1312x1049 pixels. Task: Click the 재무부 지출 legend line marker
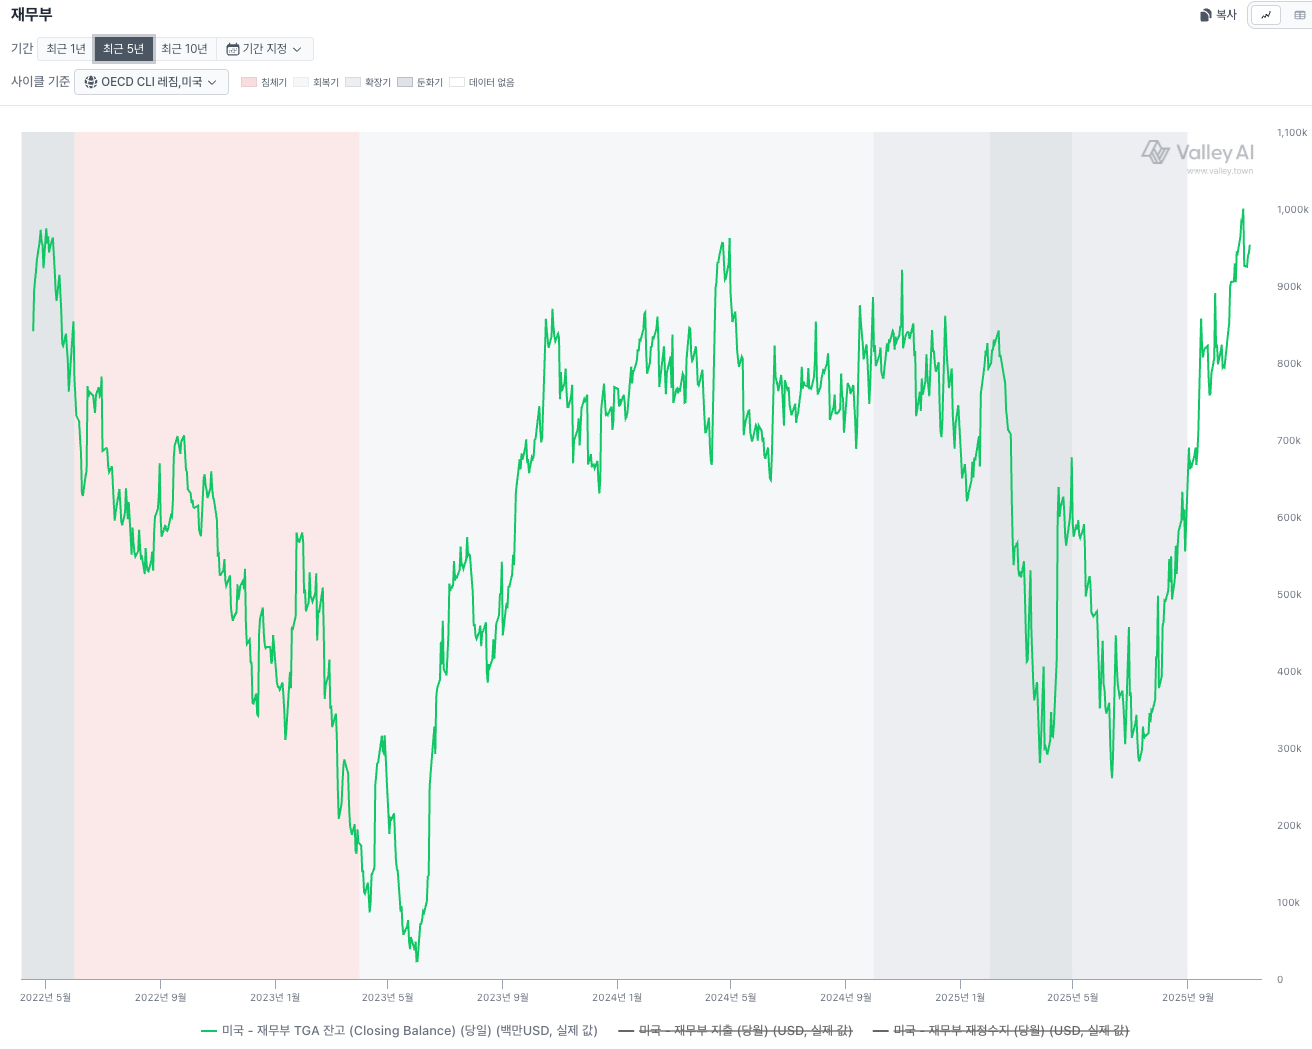pos(626,1030)
